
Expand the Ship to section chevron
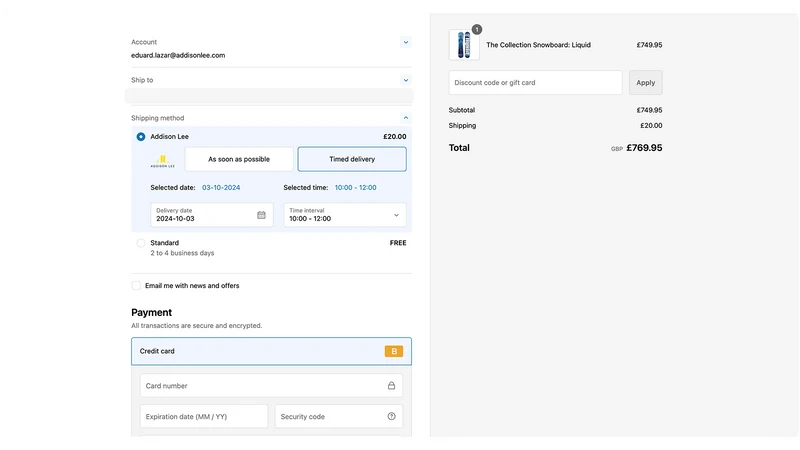[x=406, y=80]
